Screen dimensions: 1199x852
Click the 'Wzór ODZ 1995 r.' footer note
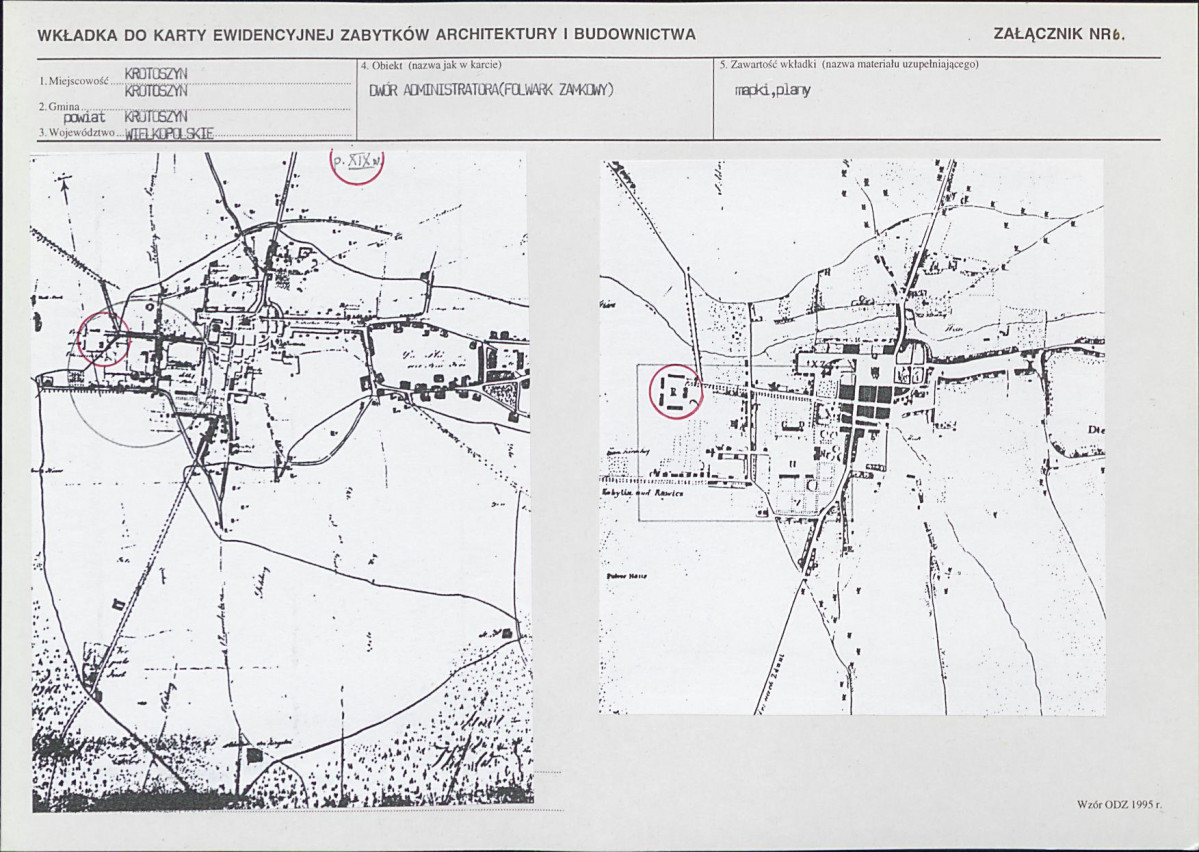[x=1119, y=805]
